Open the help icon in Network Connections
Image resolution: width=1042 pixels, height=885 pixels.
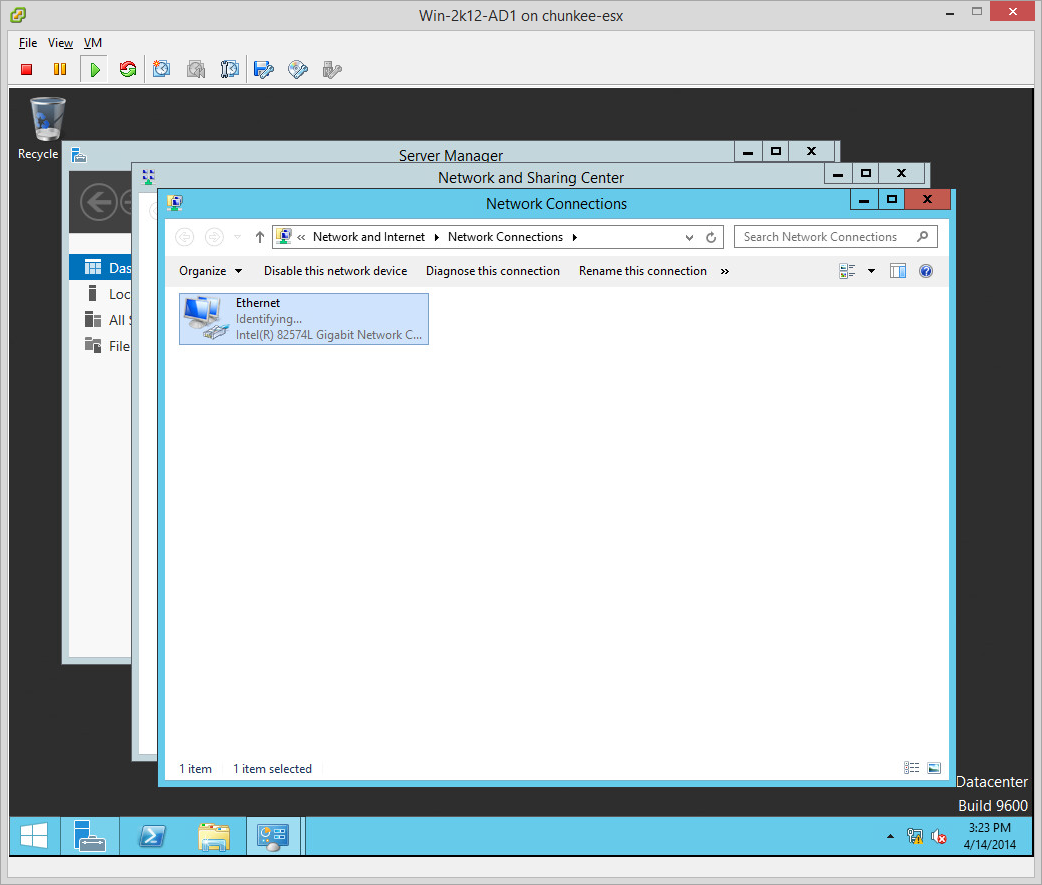click(925, 271)
